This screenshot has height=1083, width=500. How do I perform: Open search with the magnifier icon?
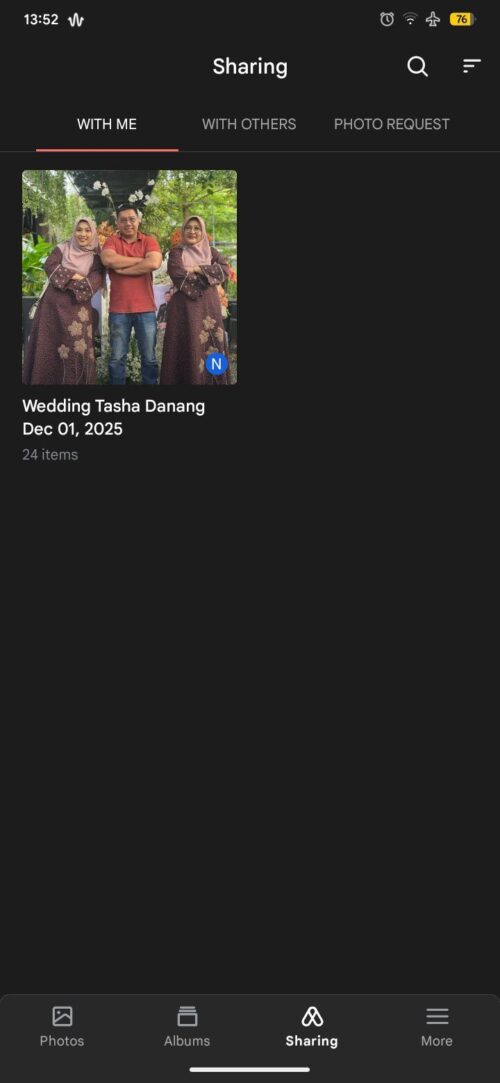click(x=417, y=66)
